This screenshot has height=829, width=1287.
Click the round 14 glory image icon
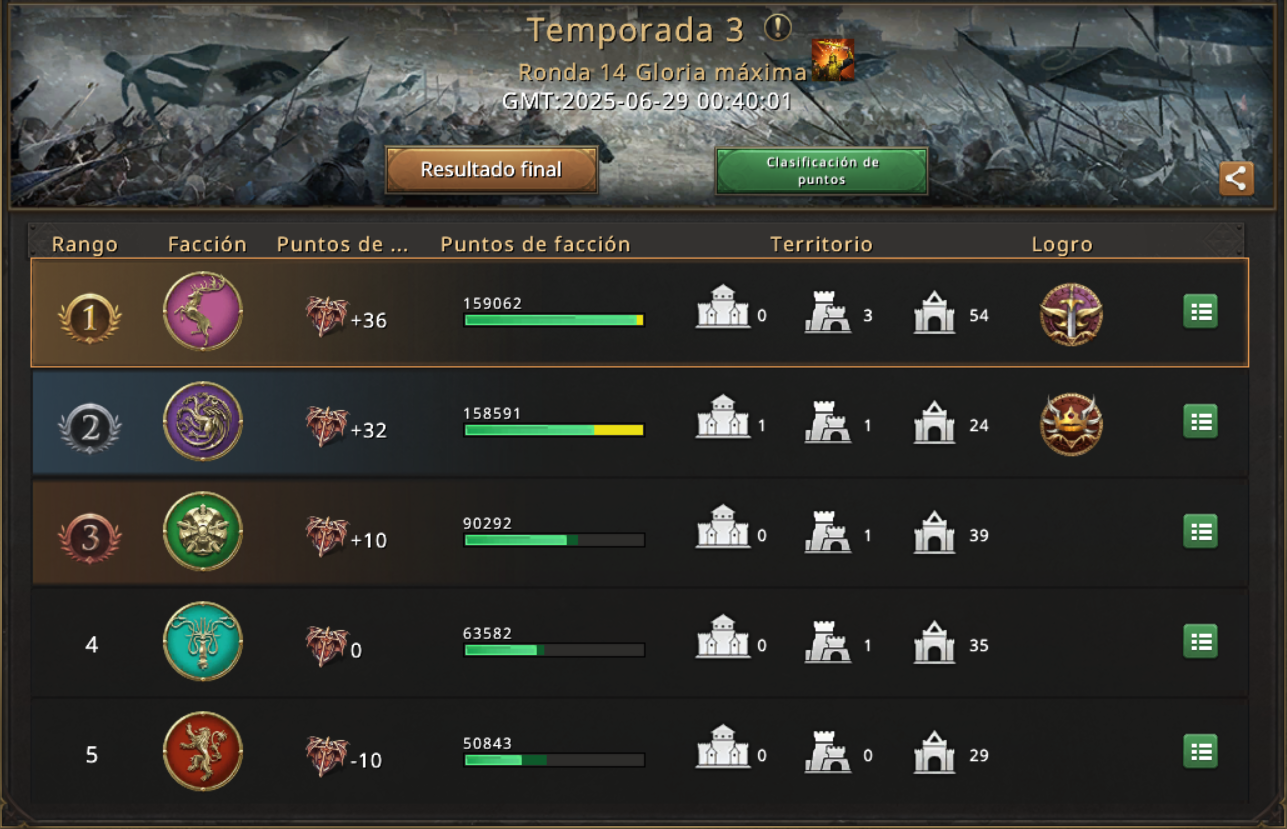[x=832, y=60]
